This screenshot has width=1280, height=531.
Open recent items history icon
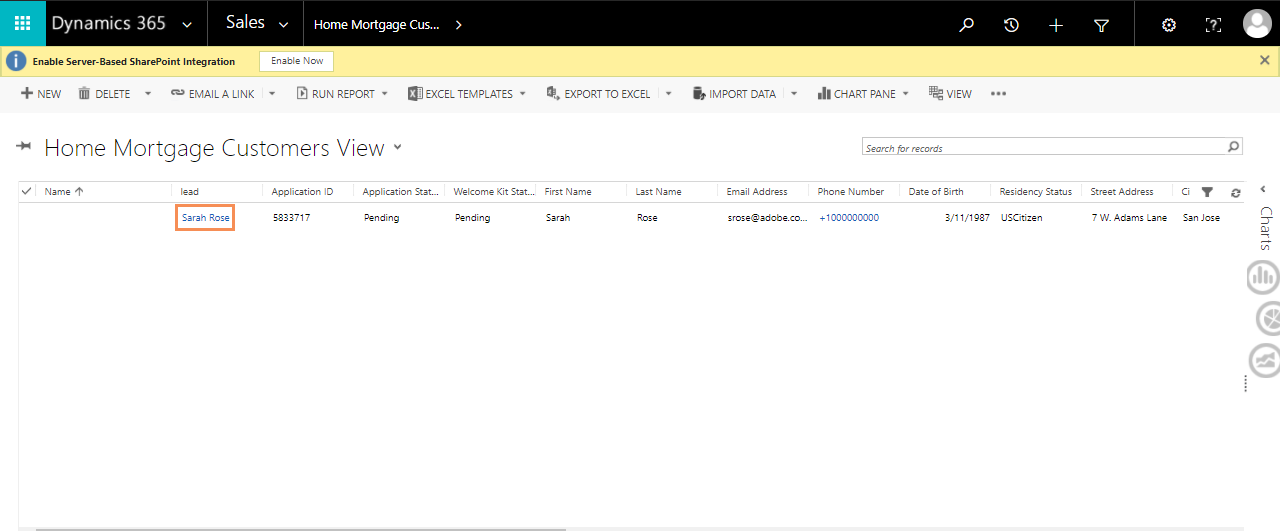pos(1011,25)
